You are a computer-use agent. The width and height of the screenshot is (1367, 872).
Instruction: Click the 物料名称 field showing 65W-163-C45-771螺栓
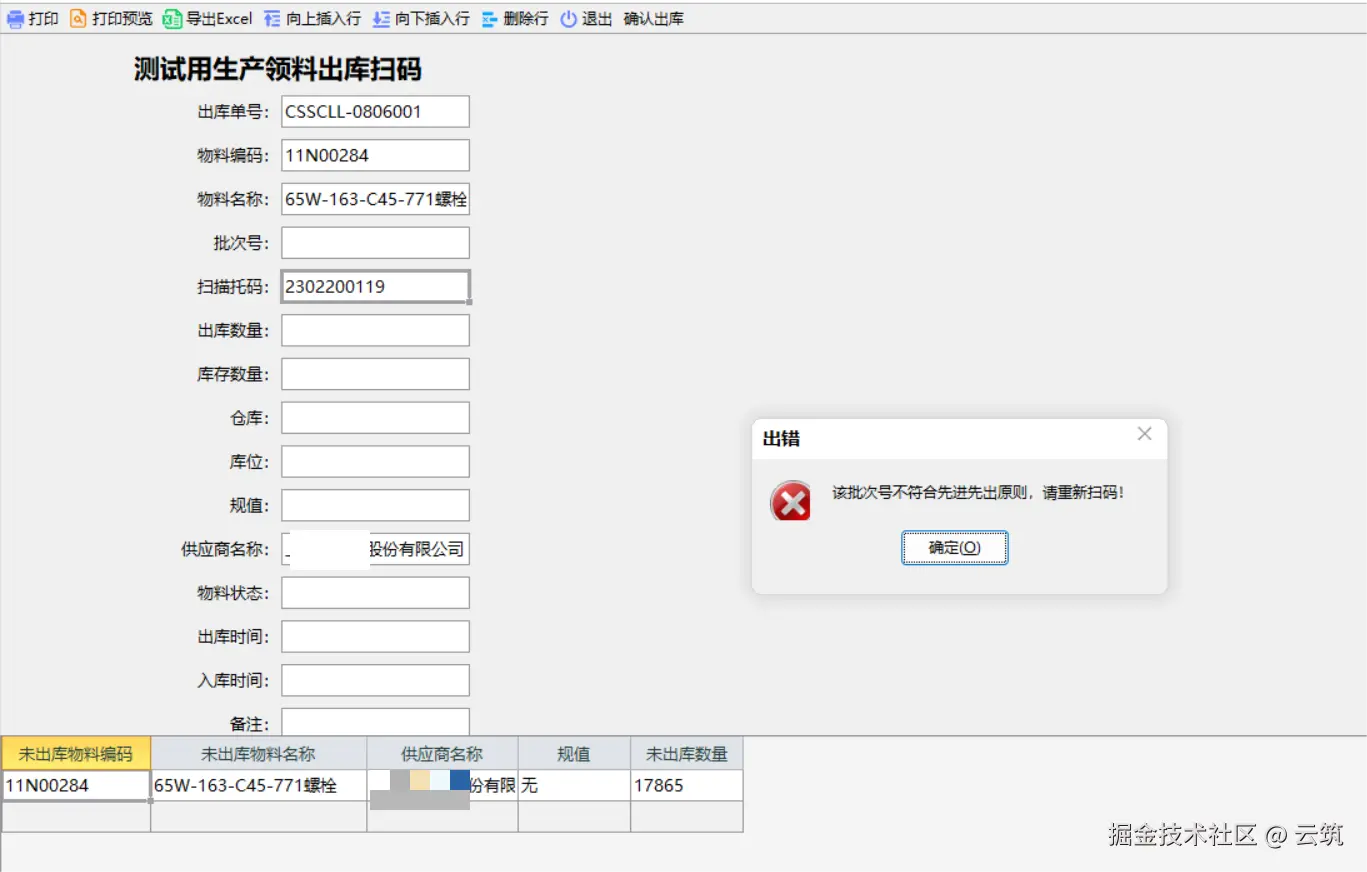374,199
